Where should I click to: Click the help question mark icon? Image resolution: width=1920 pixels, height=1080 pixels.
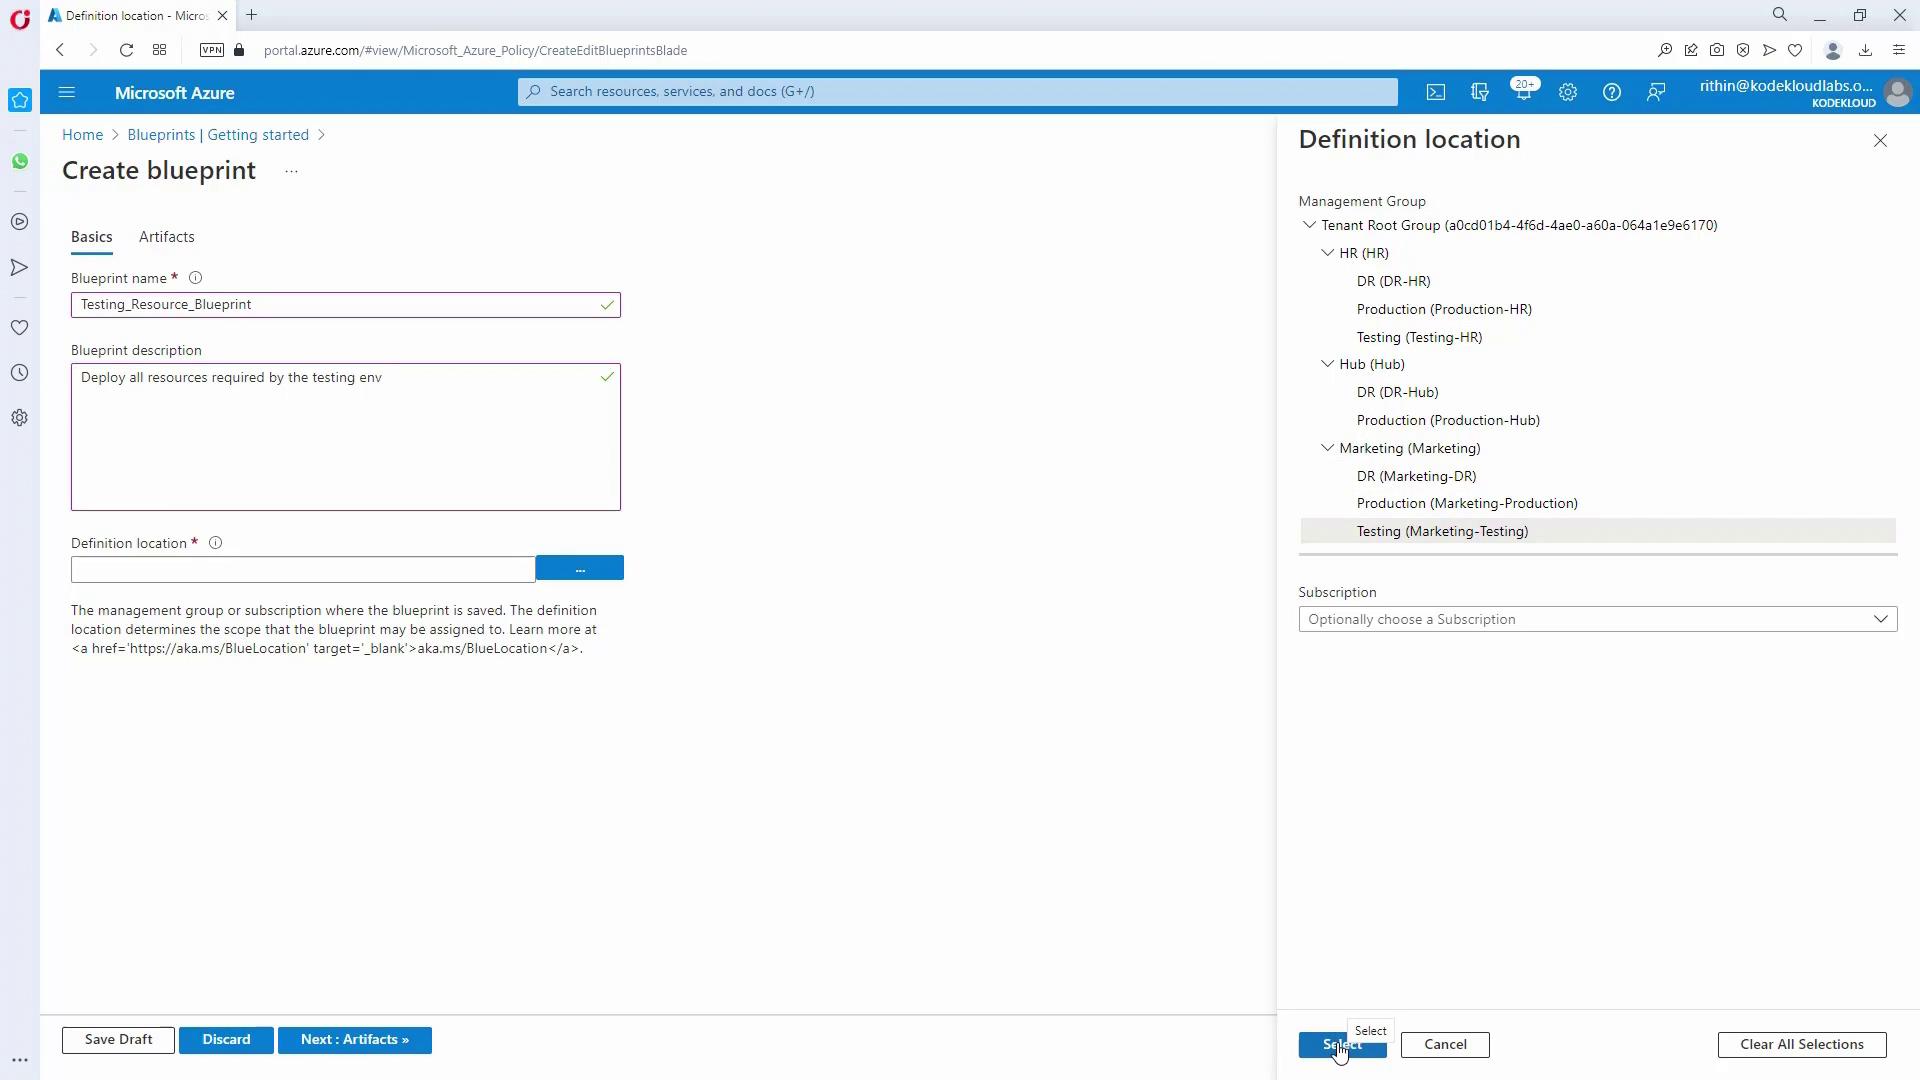[x=1611, y=92]
